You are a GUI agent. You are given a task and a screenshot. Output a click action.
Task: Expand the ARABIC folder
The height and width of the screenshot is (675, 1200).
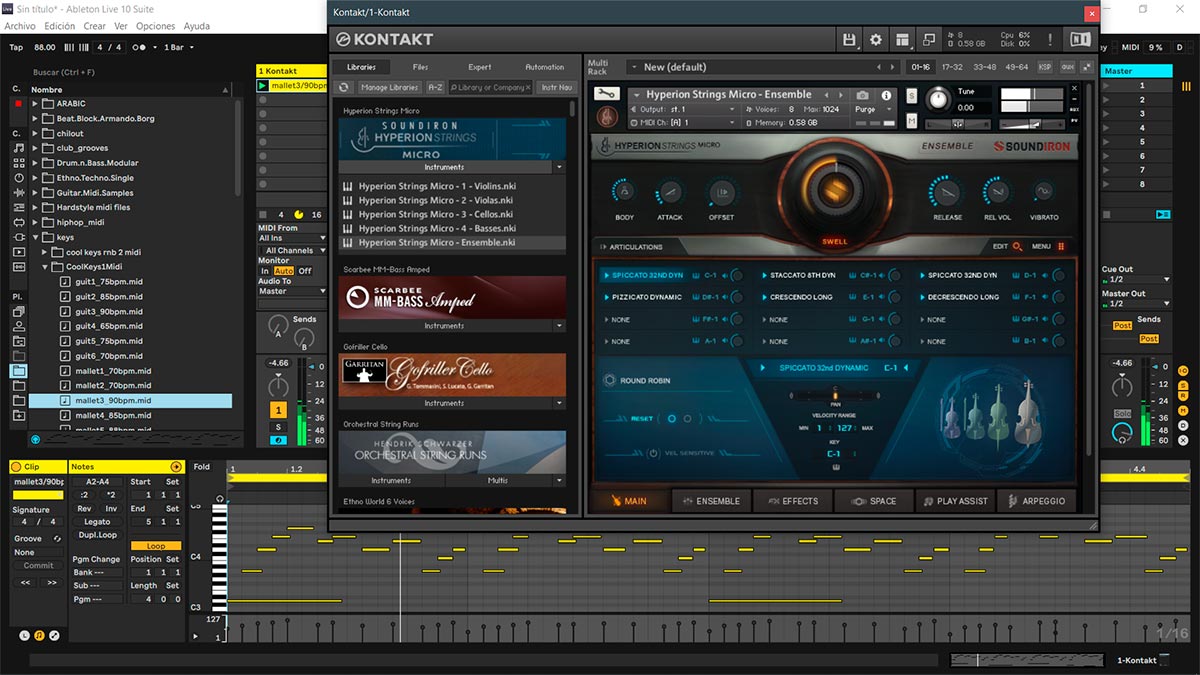pyautogui.click(x=36, y=104)
